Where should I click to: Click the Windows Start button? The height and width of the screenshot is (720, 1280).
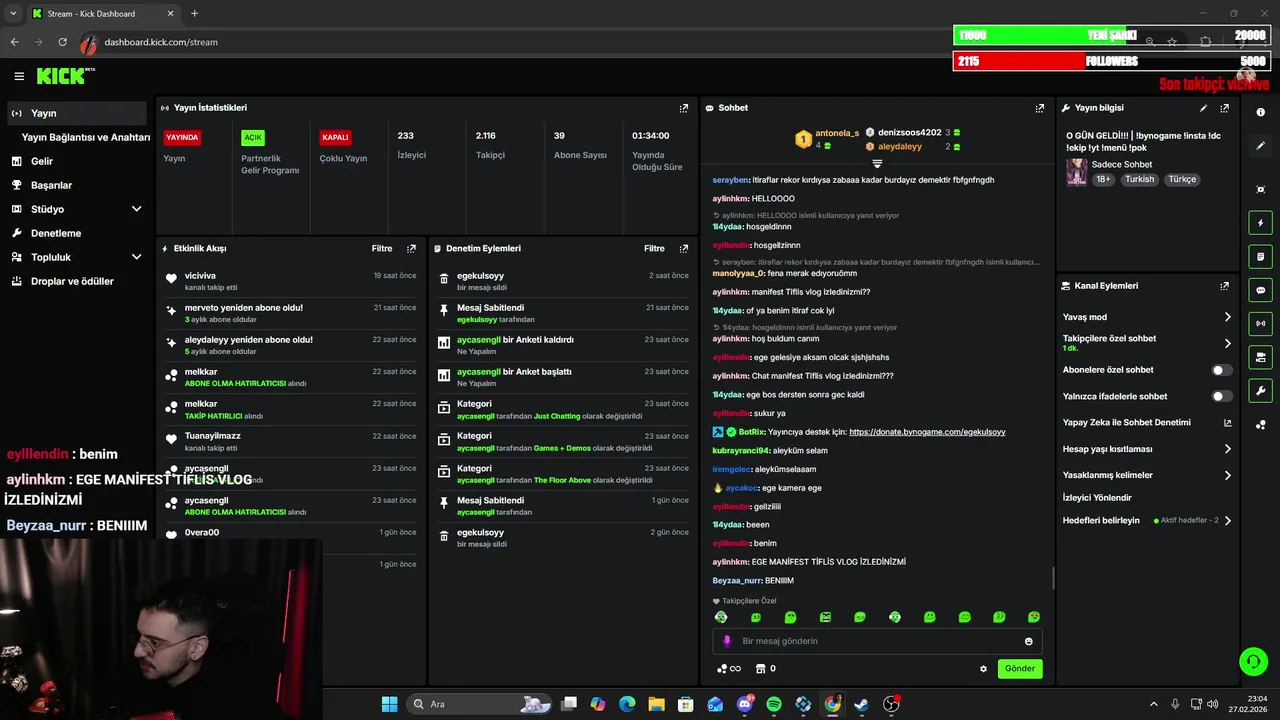click(389, 704)
